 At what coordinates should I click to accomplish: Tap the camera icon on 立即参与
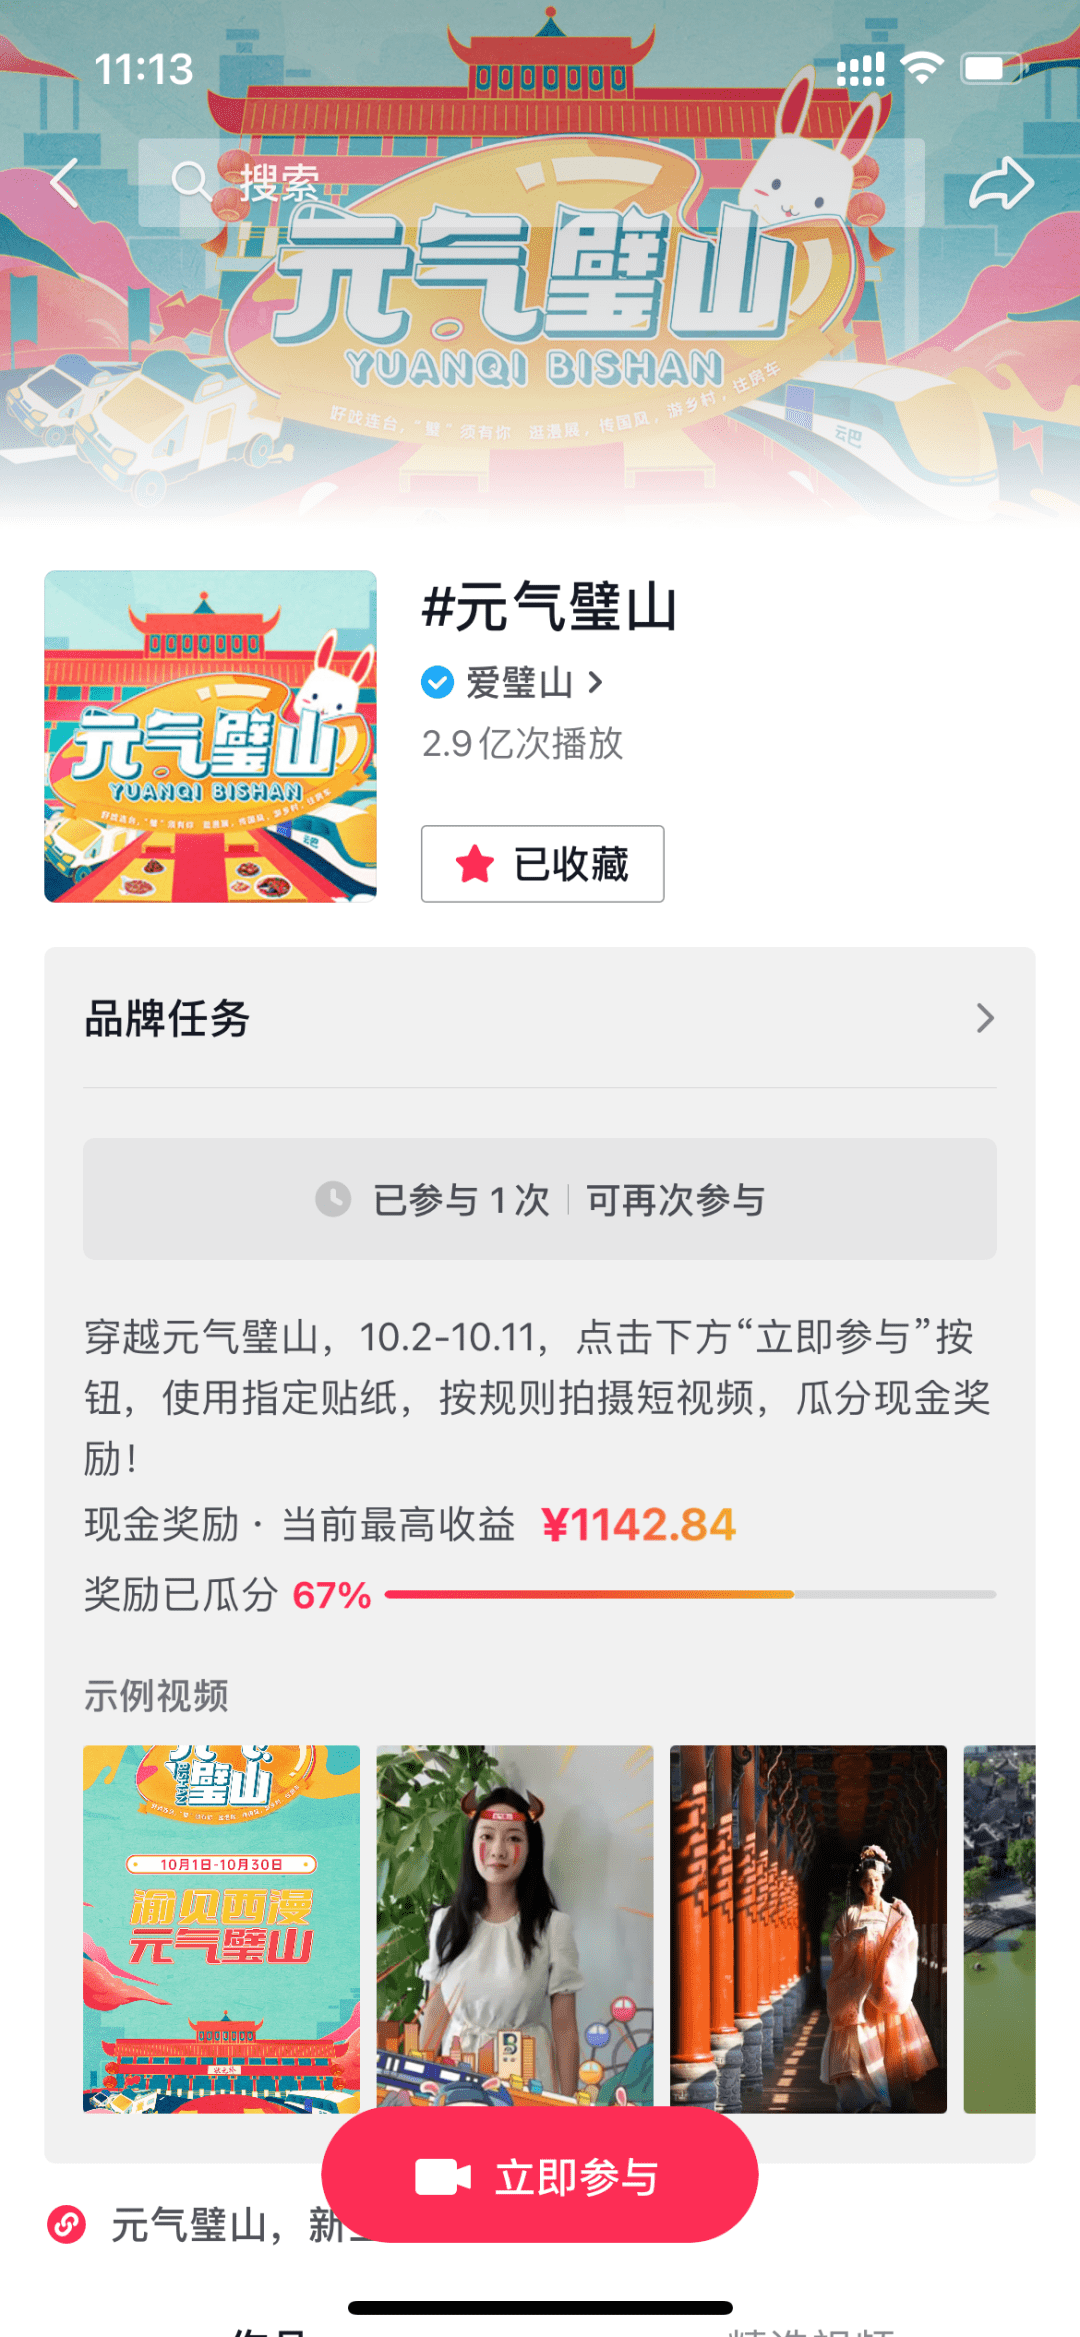[x=442, y=2177]
